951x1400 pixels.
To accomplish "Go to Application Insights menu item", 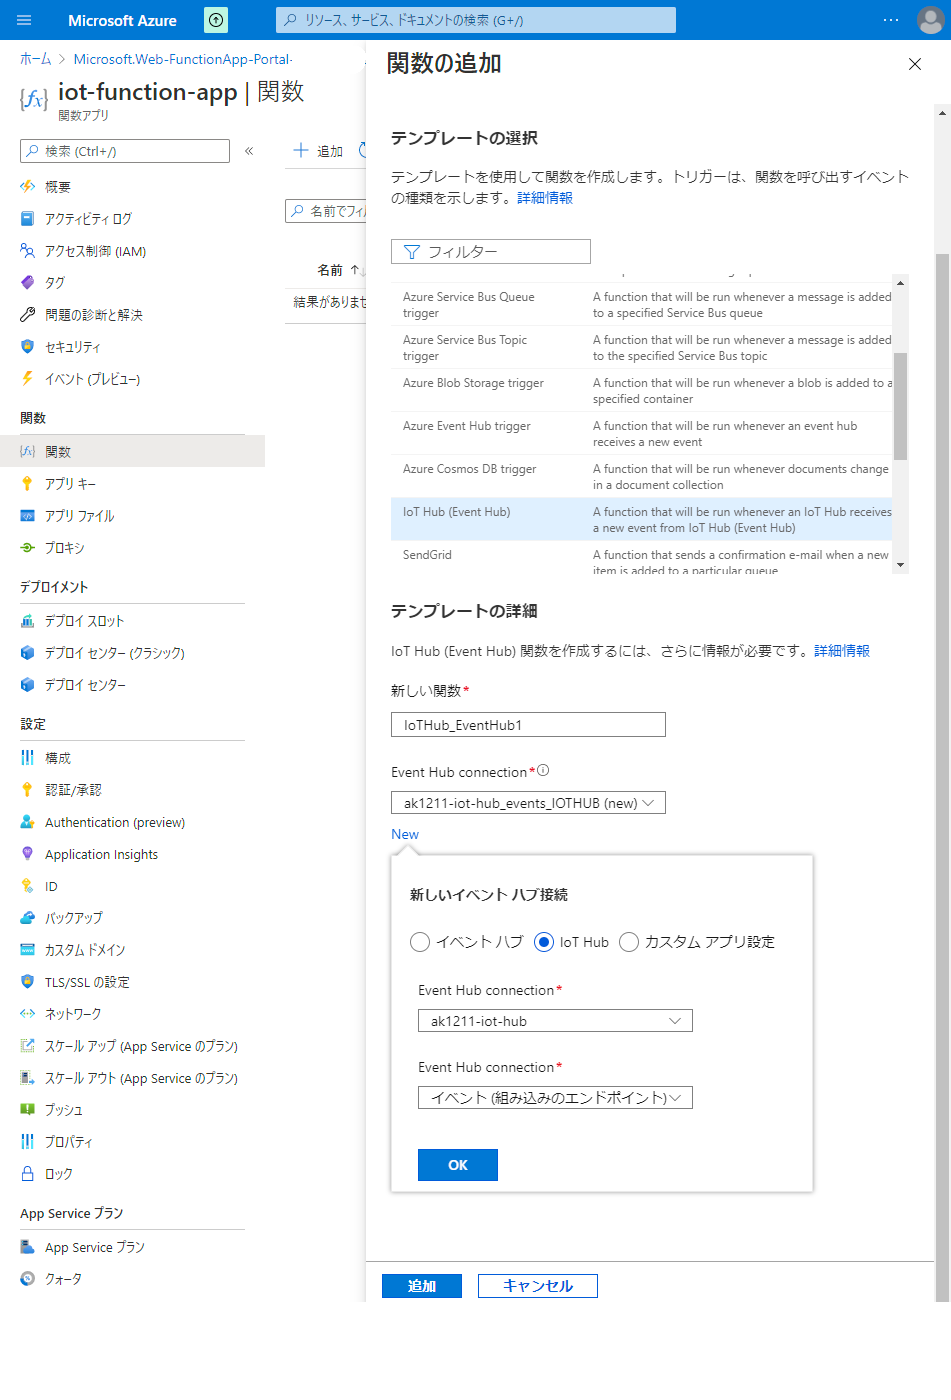I will pyautogui.click(x=101, y=855).
